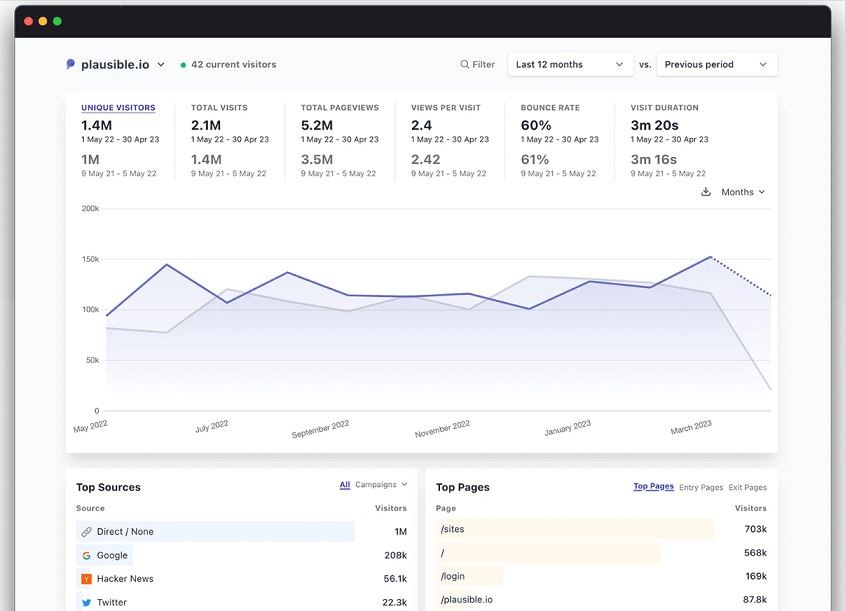Image resolution: width=845 pixels, height=611 pixels.
Task: Click the Twitter bird icon
Action: coord(85,601)
